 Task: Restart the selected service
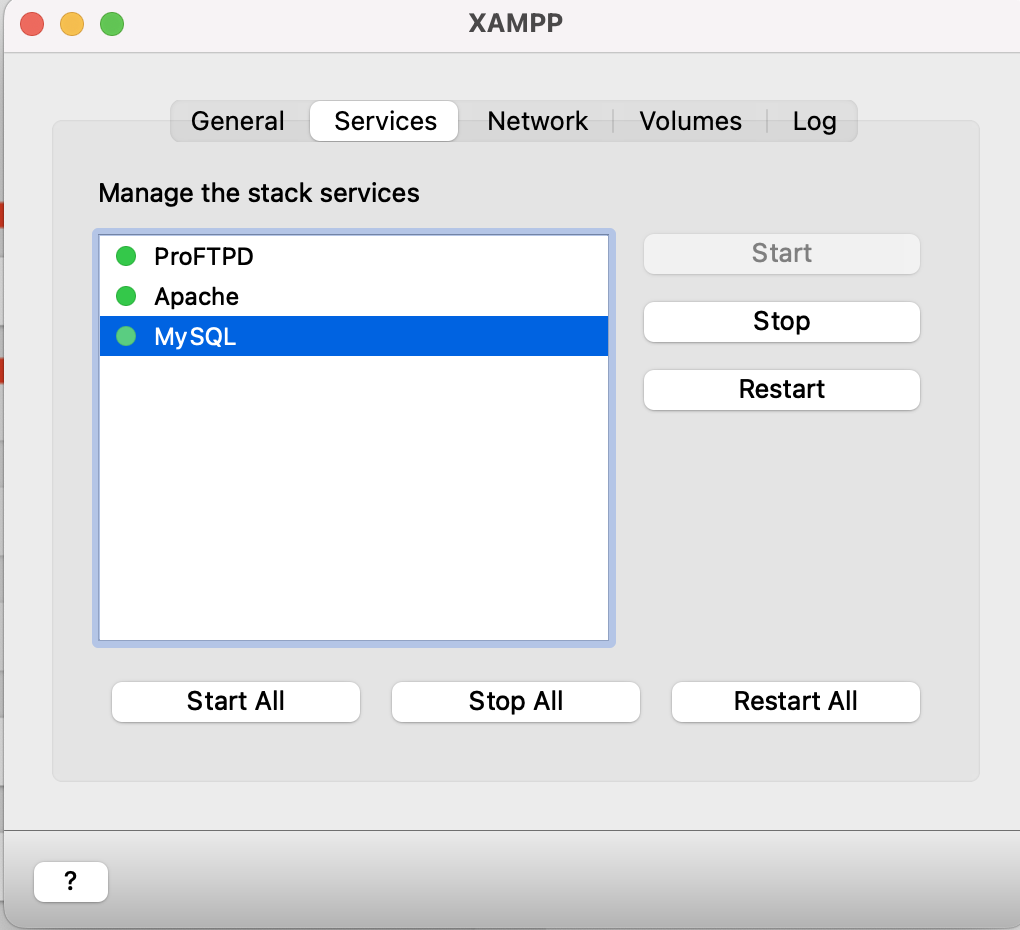tap(782, 390)
